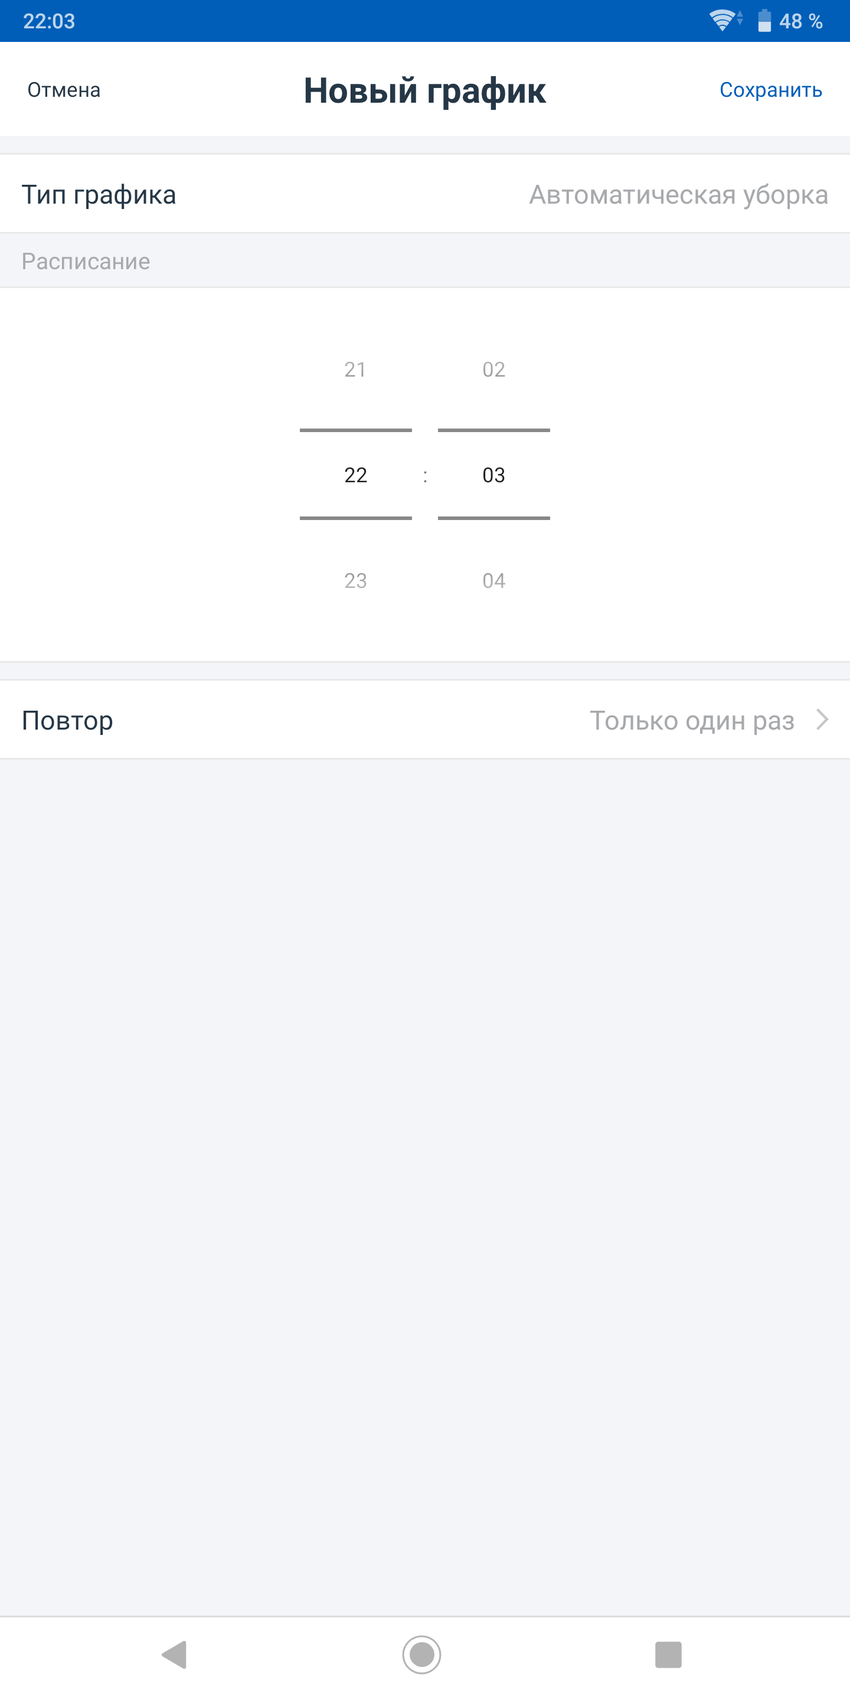Tap the selected minute value 03
The width and height of the screenshot is (850, 1700).
click(494, 475)
